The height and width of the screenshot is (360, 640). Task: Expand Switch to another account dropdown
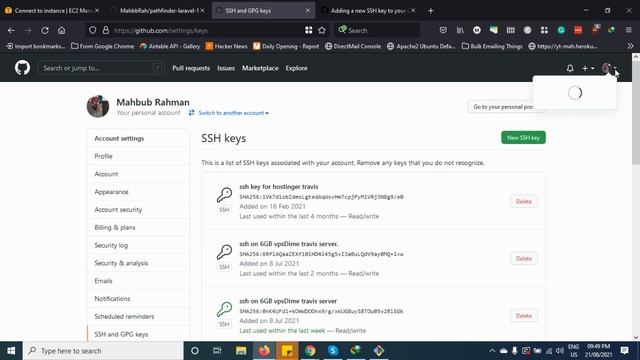point(233,113)
